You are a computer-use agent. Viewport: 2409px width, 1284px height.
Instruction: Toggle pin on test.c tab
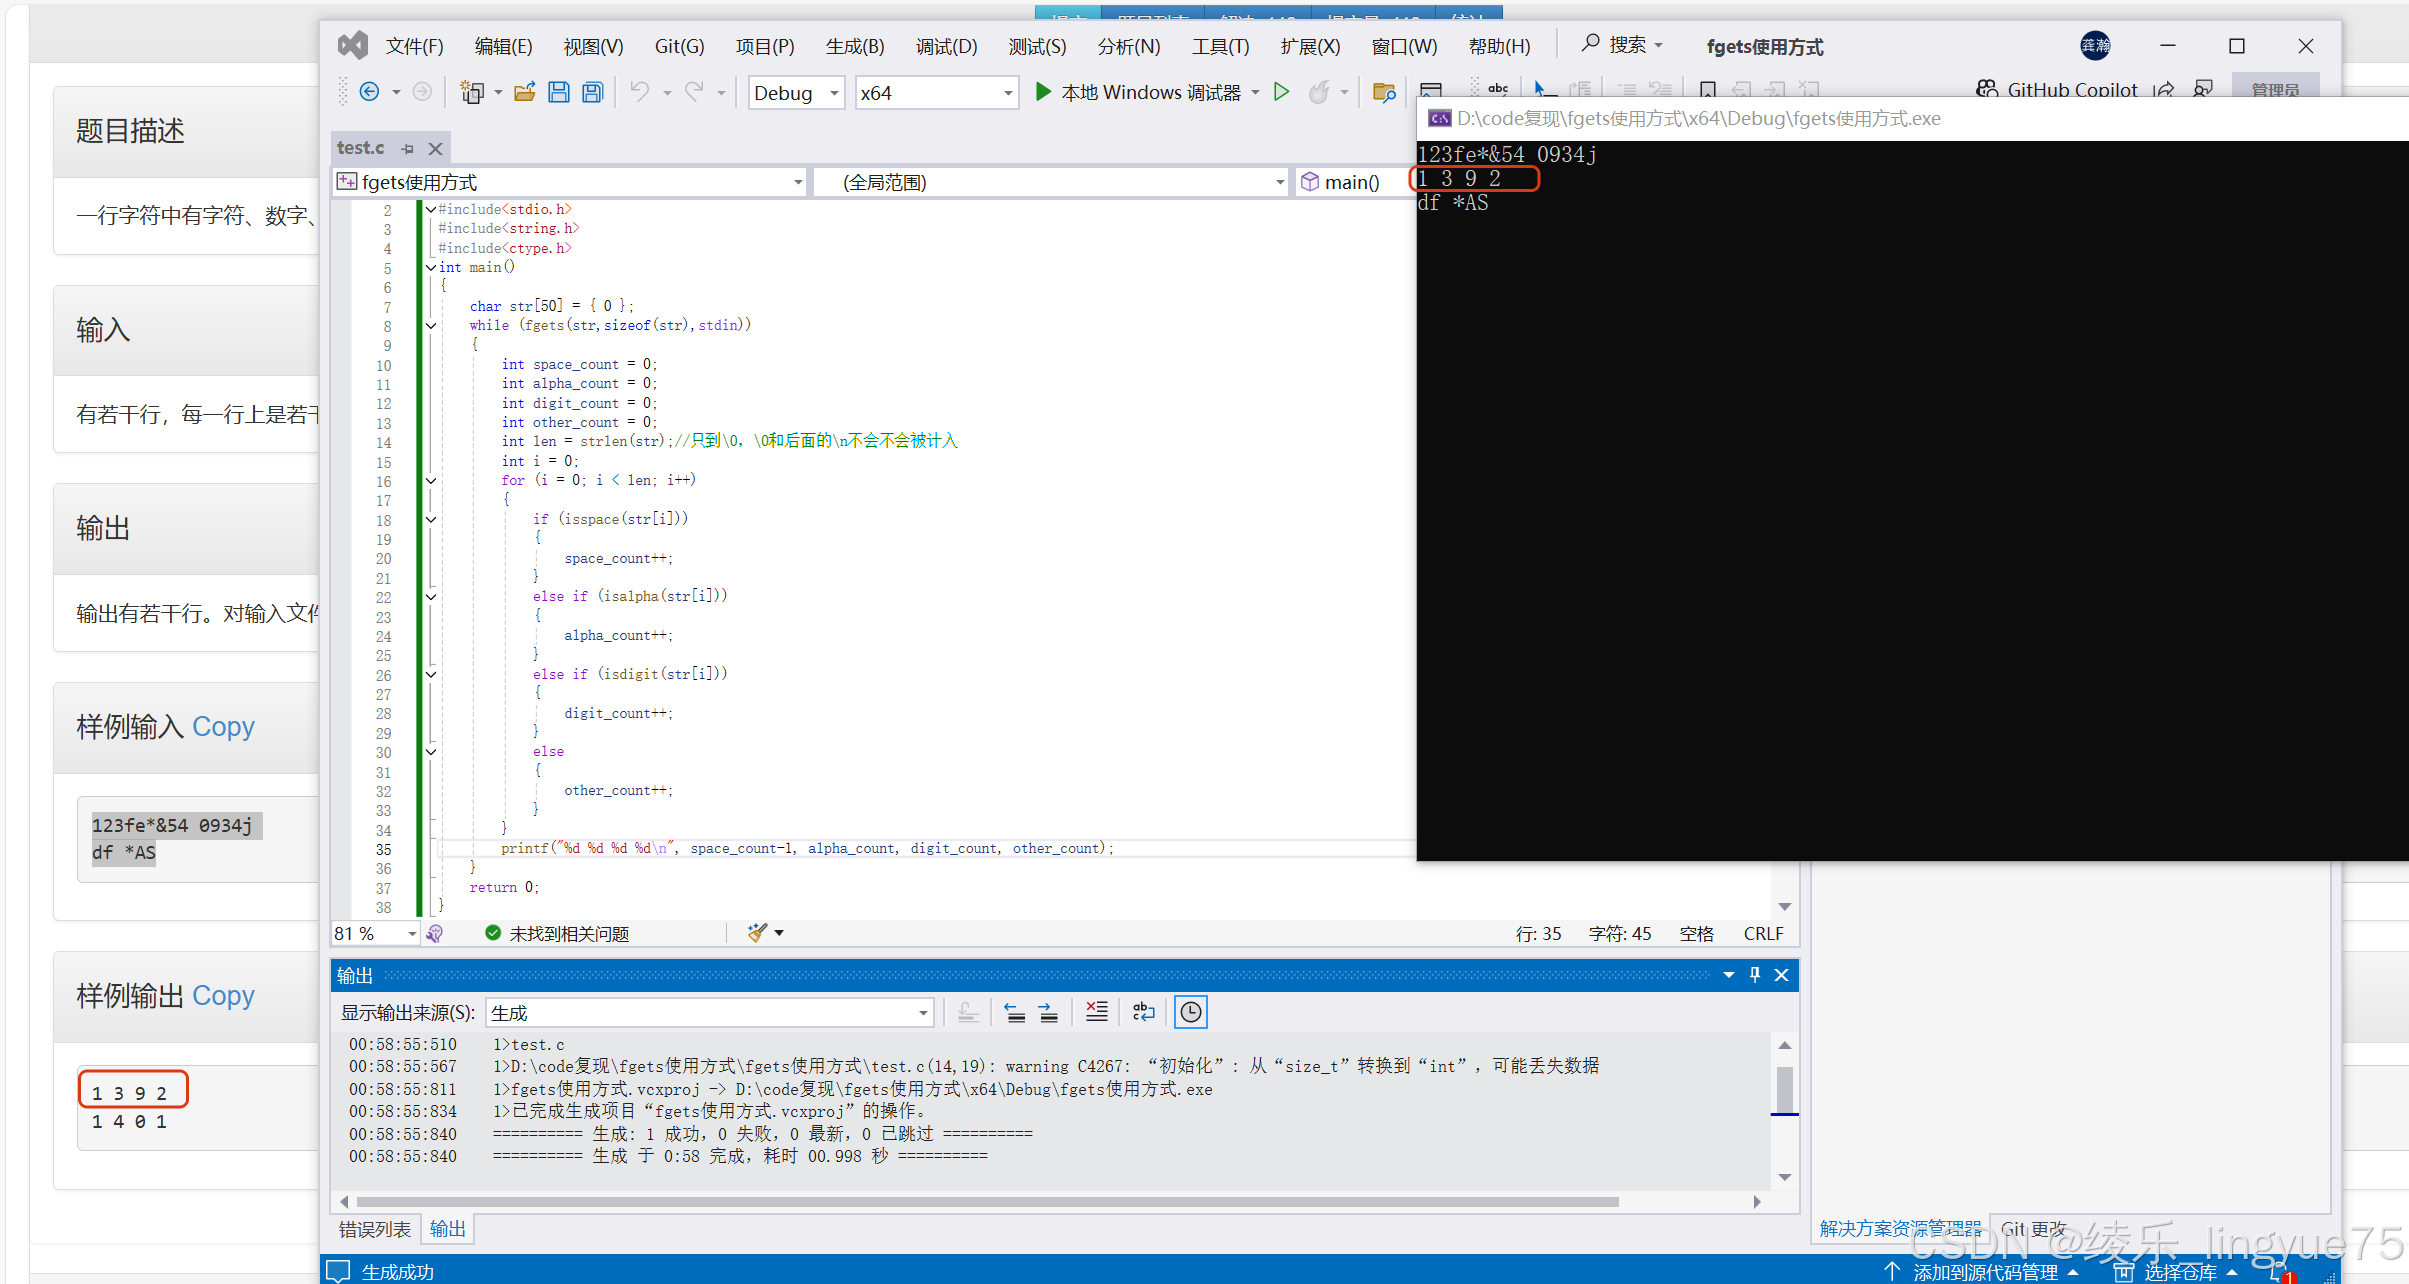(x=408, y=148)
